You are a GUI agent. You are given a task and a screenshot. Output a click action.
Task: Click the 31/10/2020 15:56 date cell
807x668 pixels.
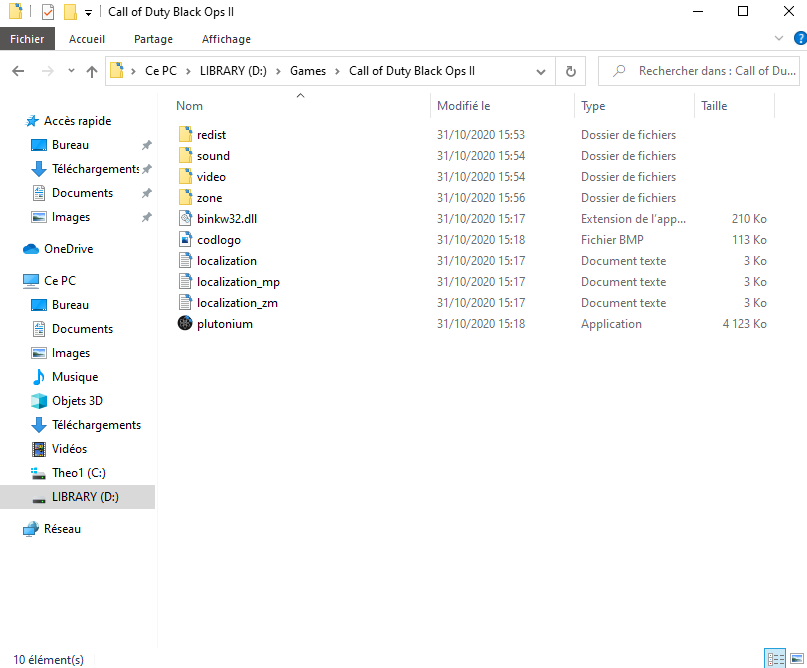coord(481,198)
